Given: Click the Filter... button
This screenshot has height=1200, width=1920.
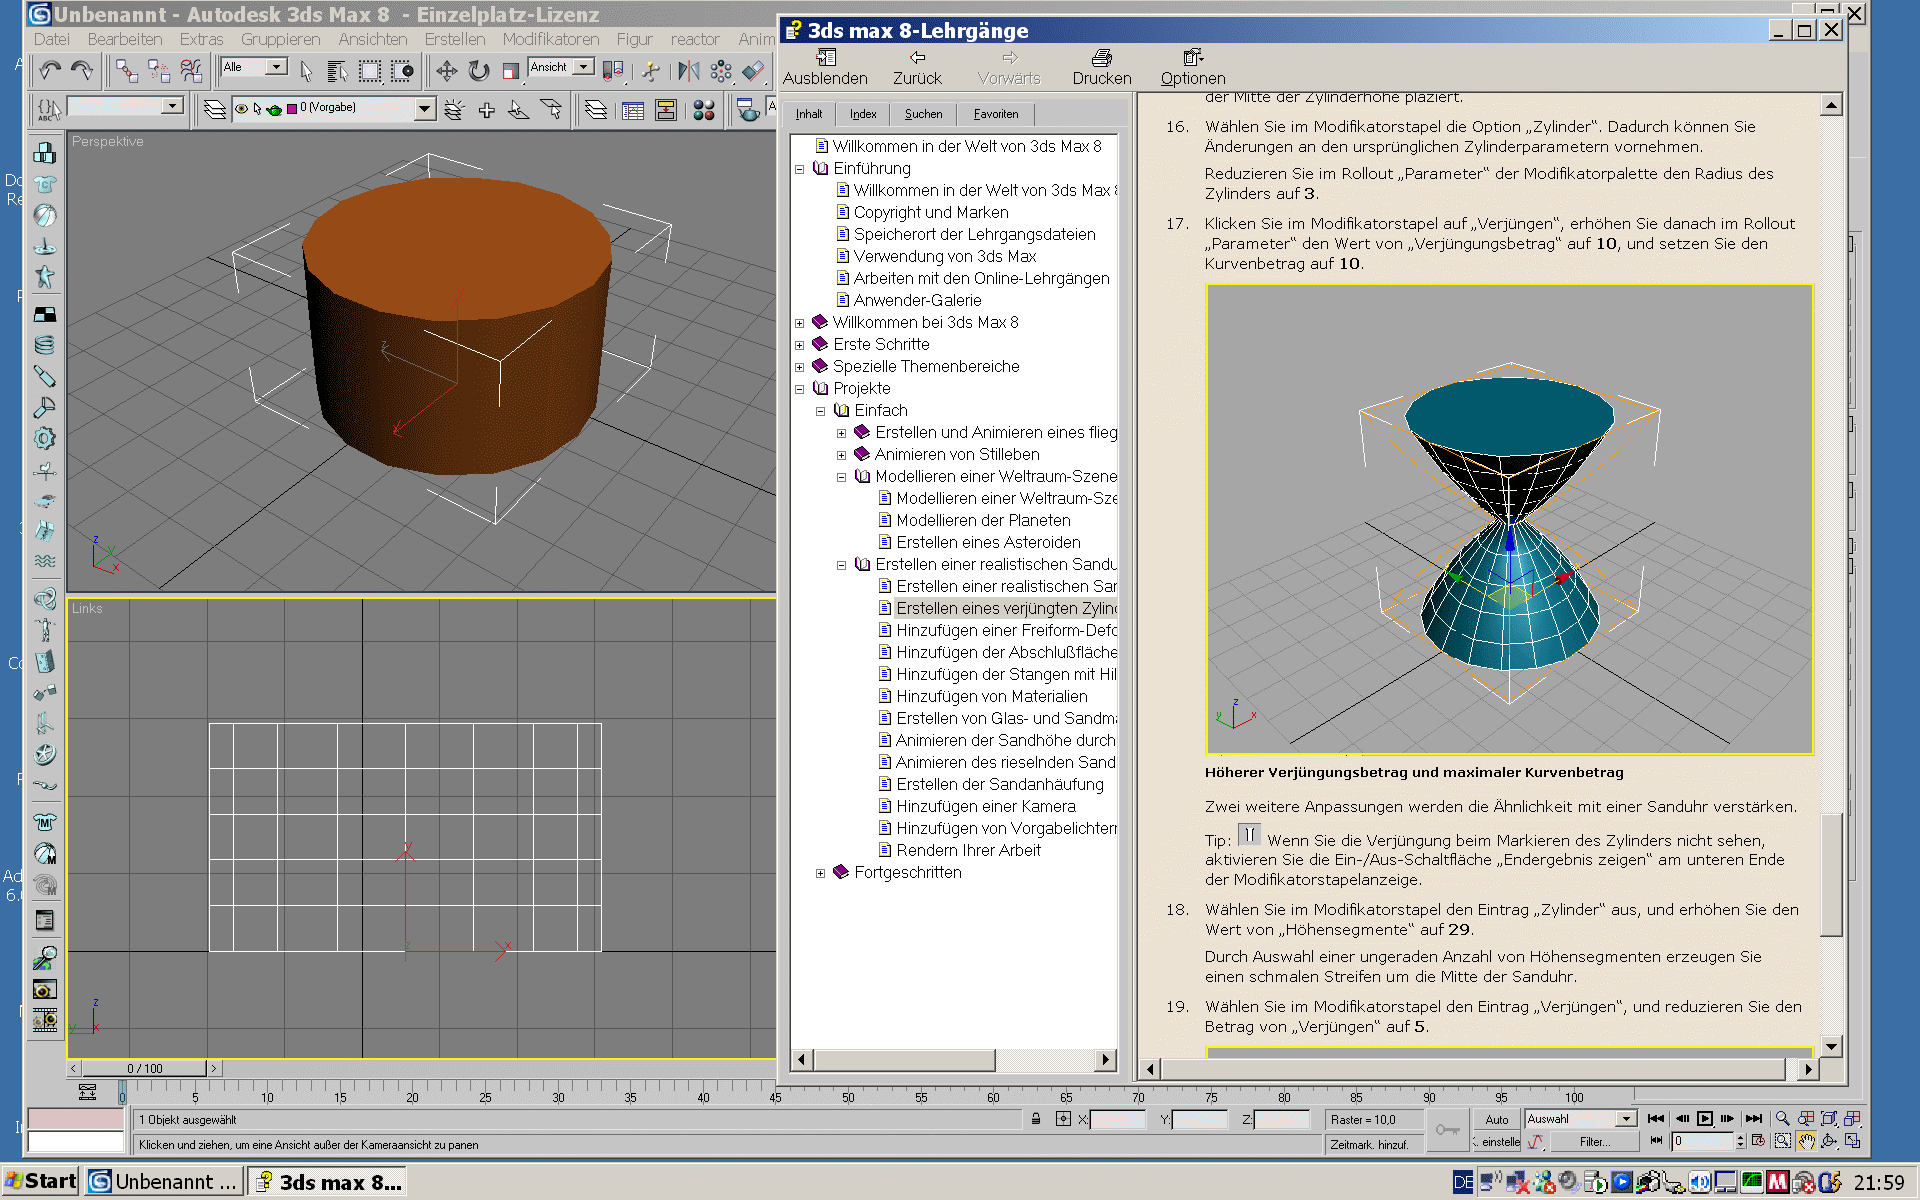Looking at the screenshot, I should coord(1595,1142).
